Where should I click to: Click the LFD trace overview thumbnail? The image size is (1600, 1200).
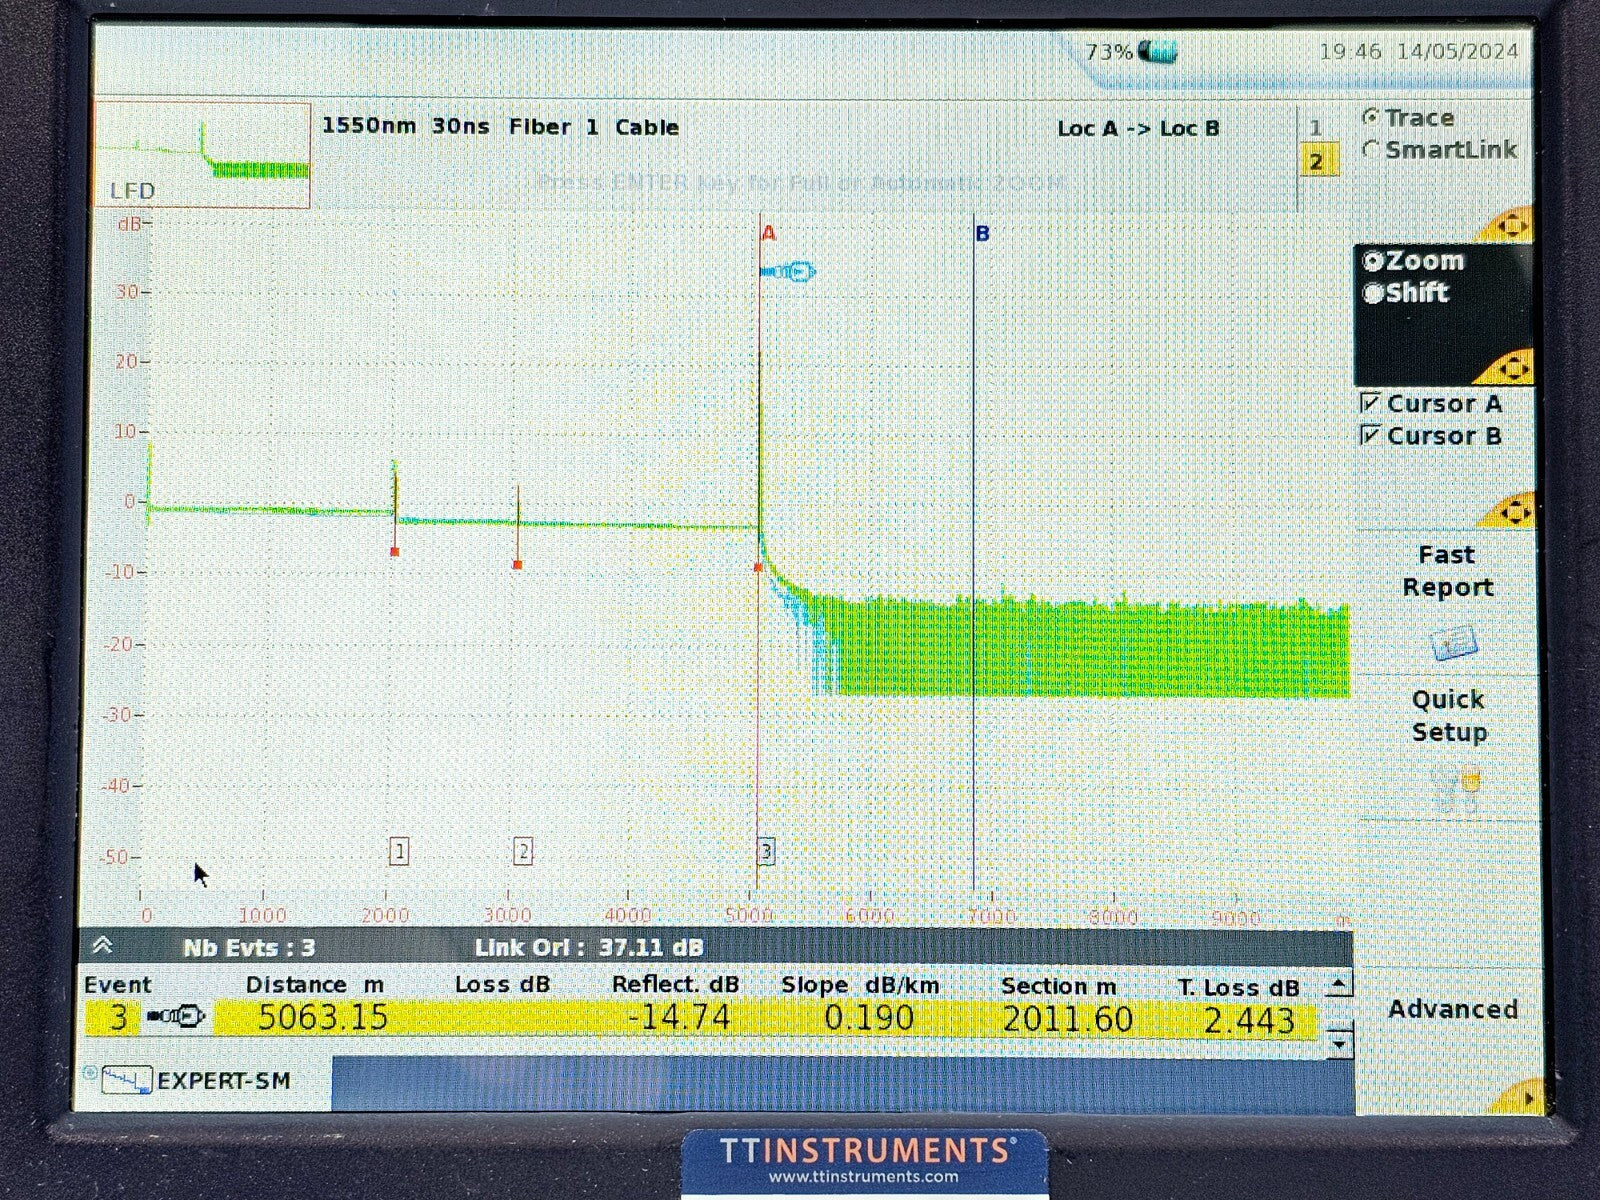click(203, 155)
